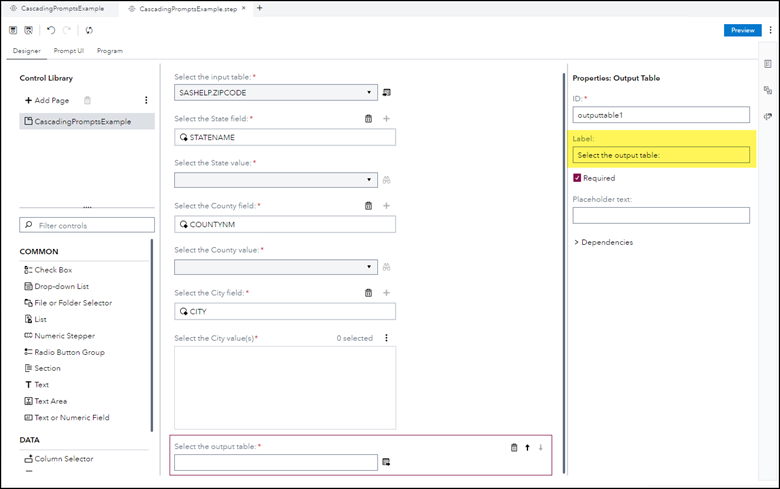Click the Save icon in toolbar
780x489 pixels.
13,30
